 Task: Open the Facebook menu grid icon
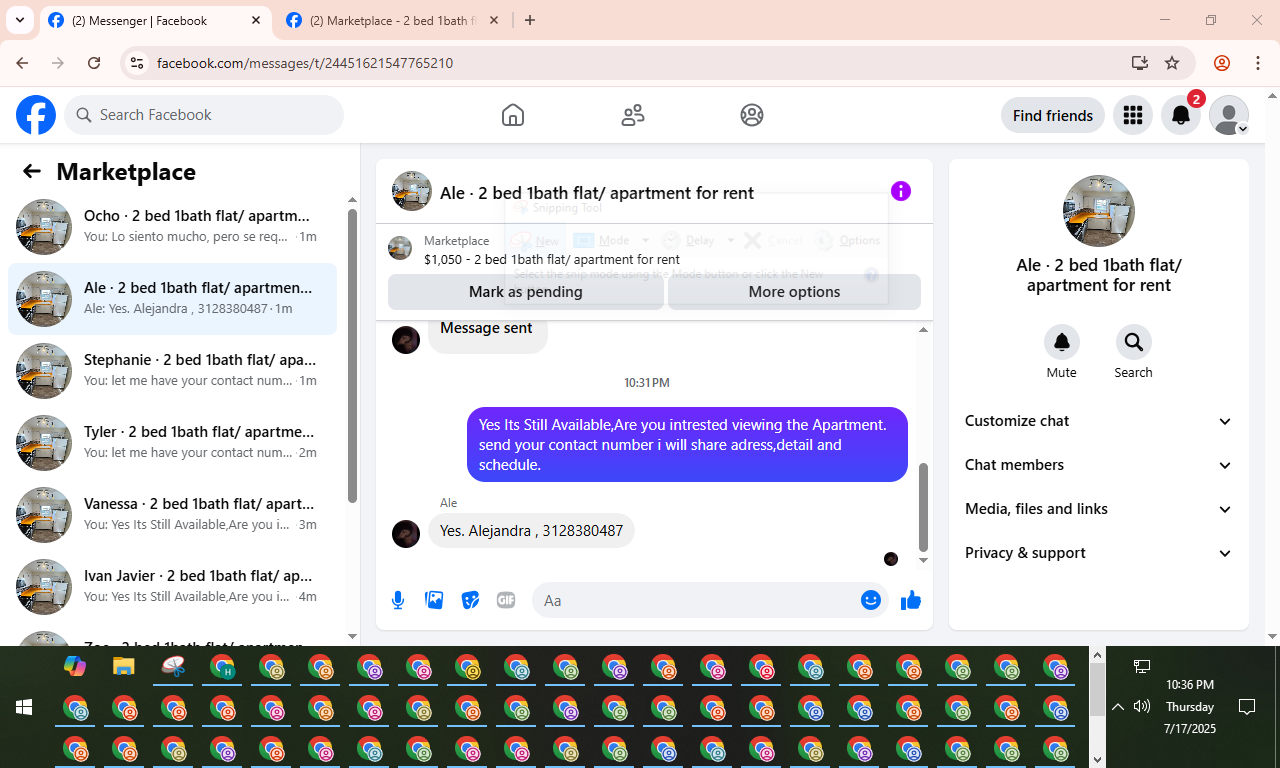click(1133, 115)
